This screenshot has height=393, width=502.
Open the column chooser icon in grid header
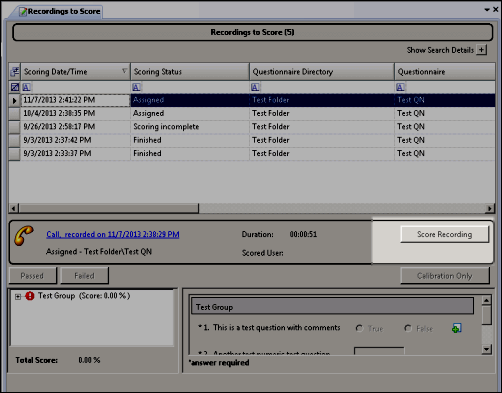(15, 72)
